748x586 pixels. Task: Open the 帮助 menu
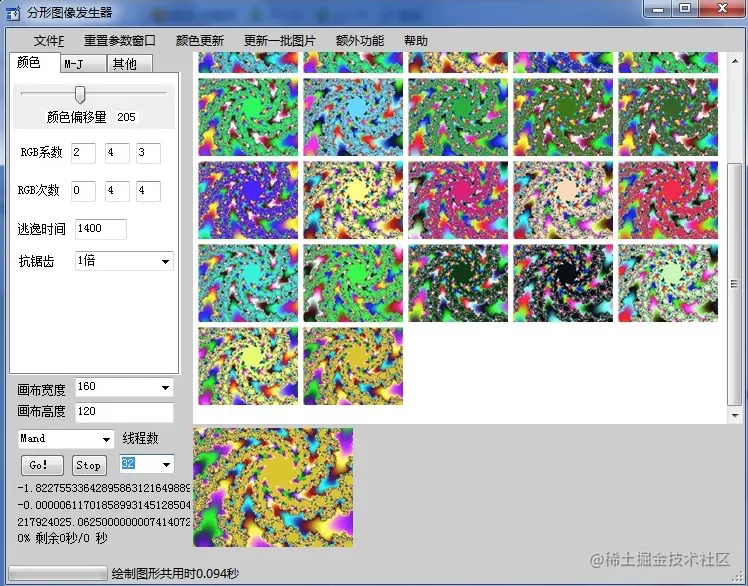click(x=416, y=41)
